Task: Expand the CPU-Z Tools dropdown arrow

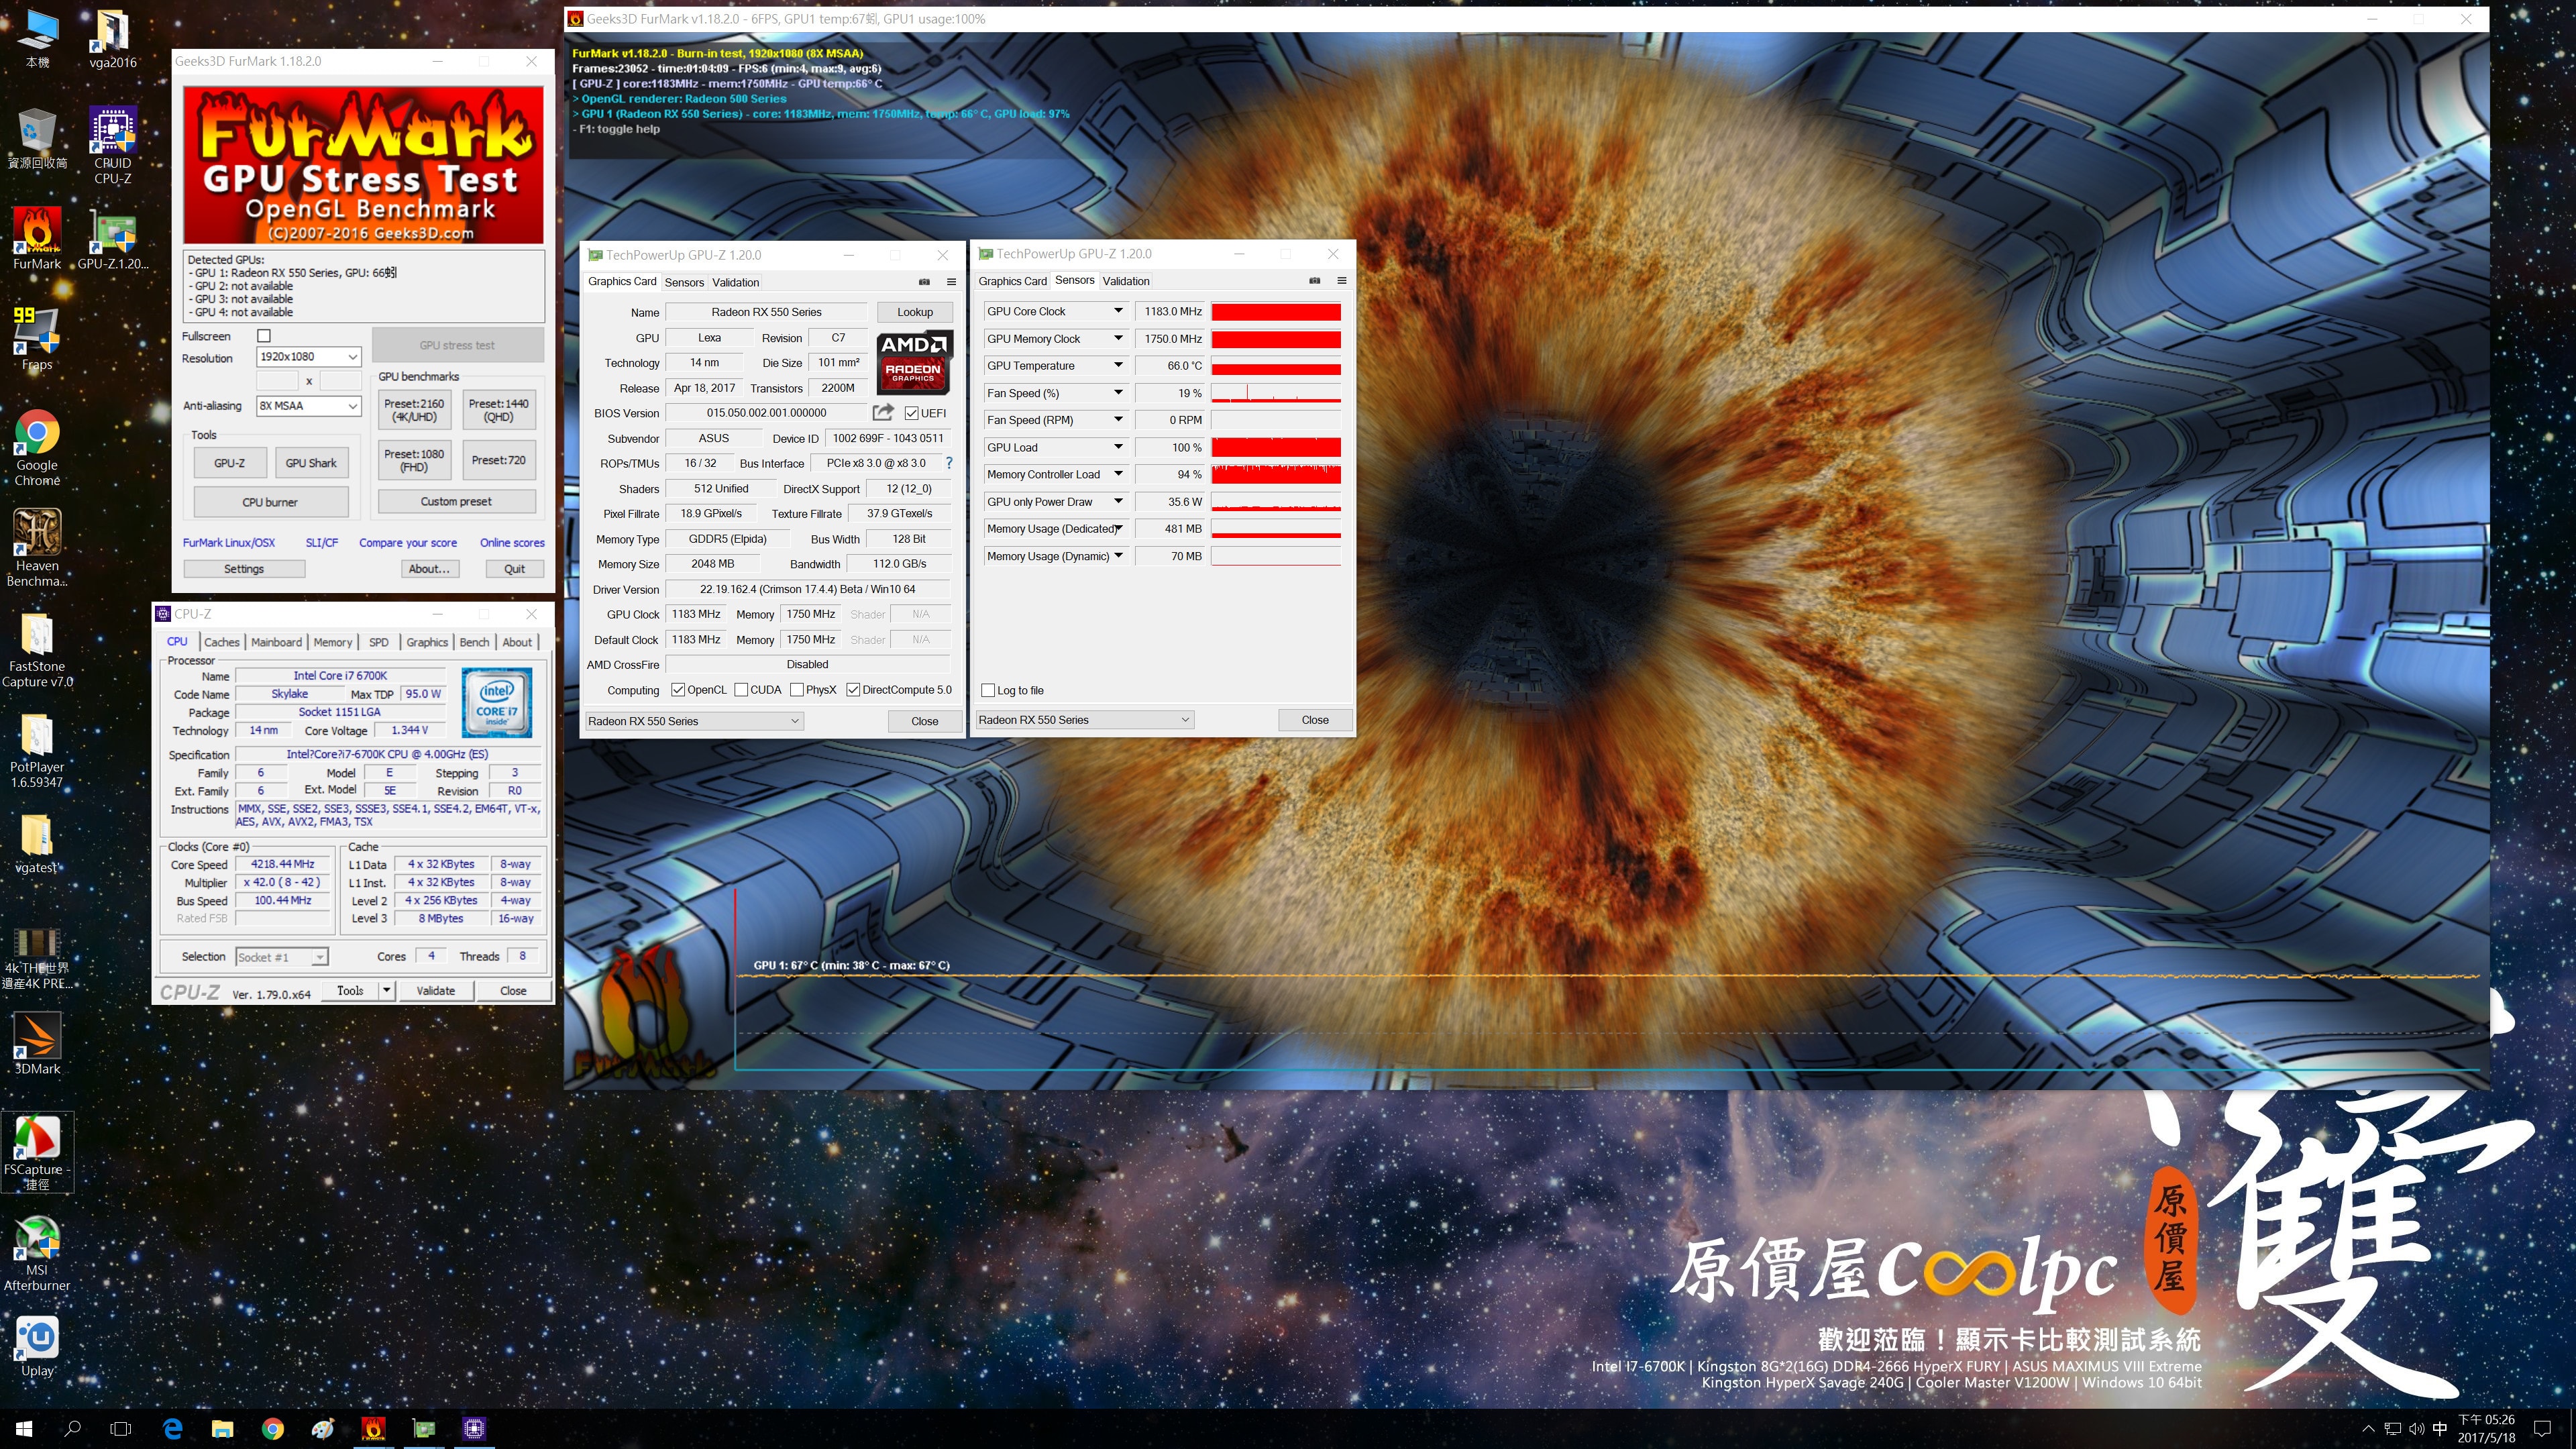Action: click(x=386, y=991)
